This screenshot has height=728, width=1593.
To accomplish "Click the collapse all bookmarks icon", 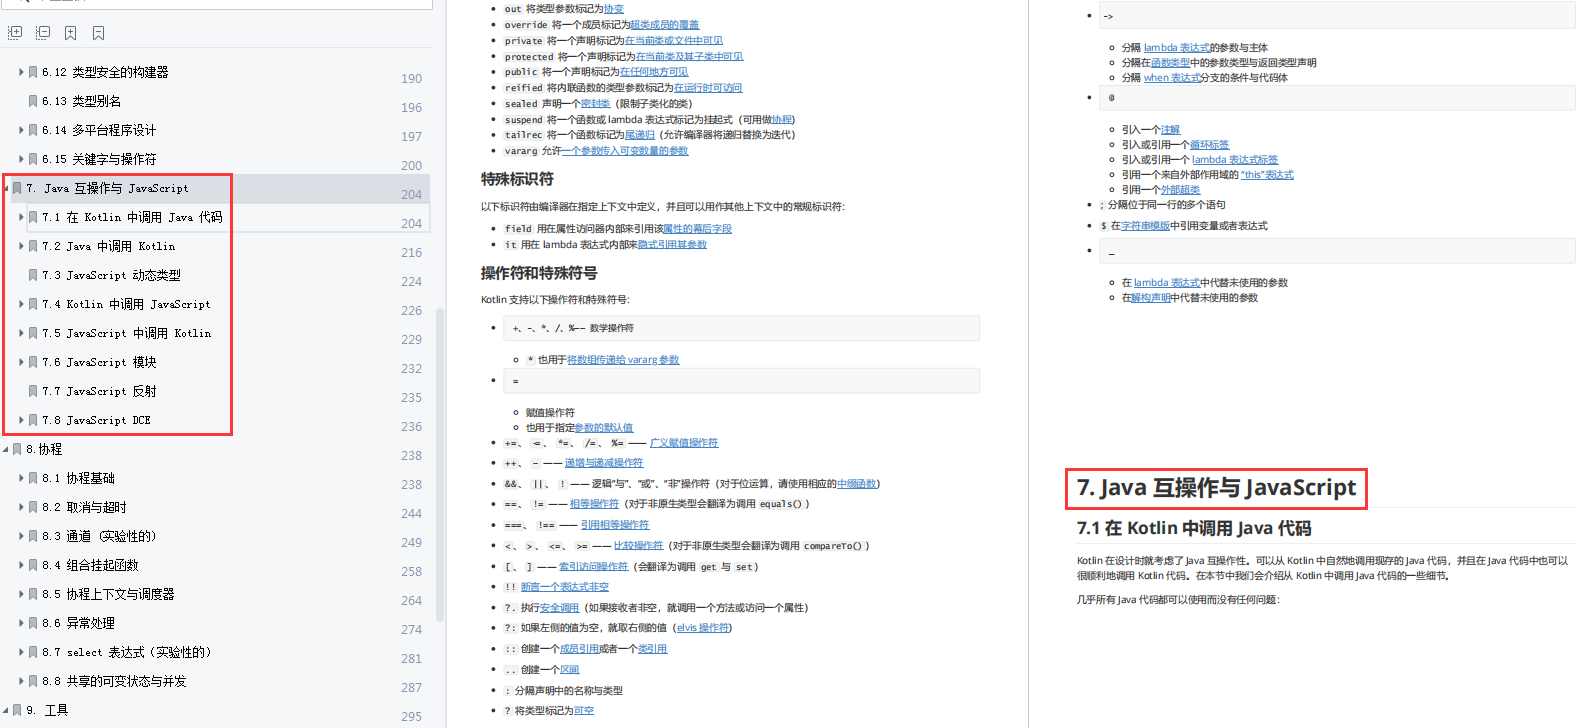I will (x=43, y=33).
